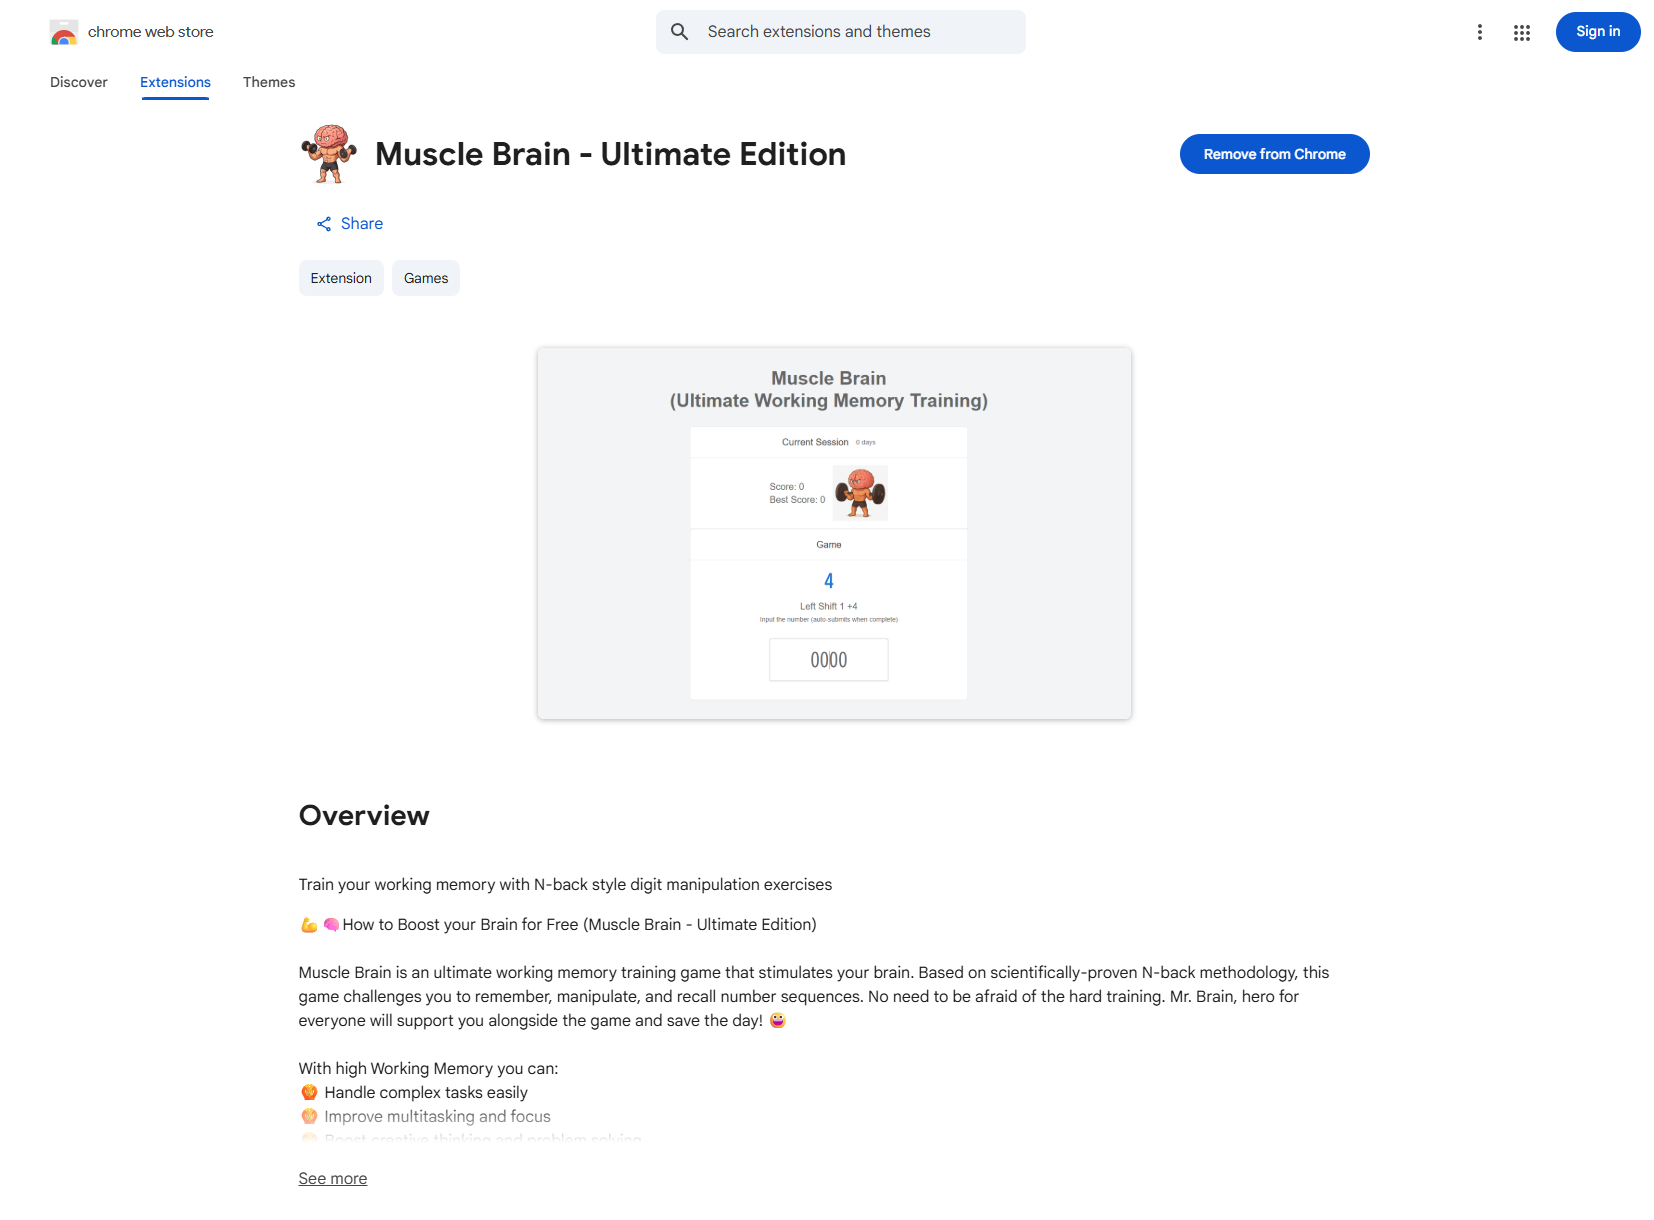
Task: Switch to the Discover tab
Action: (79, 82)
